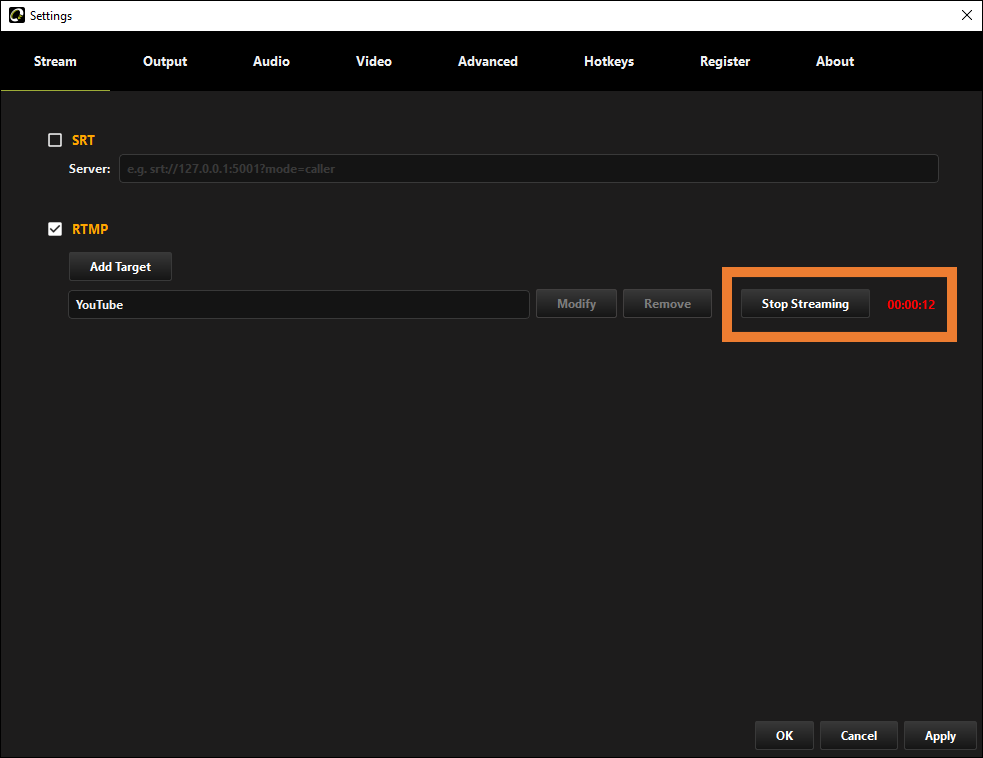Switch to the Stream tab

(x=55, y=61)
